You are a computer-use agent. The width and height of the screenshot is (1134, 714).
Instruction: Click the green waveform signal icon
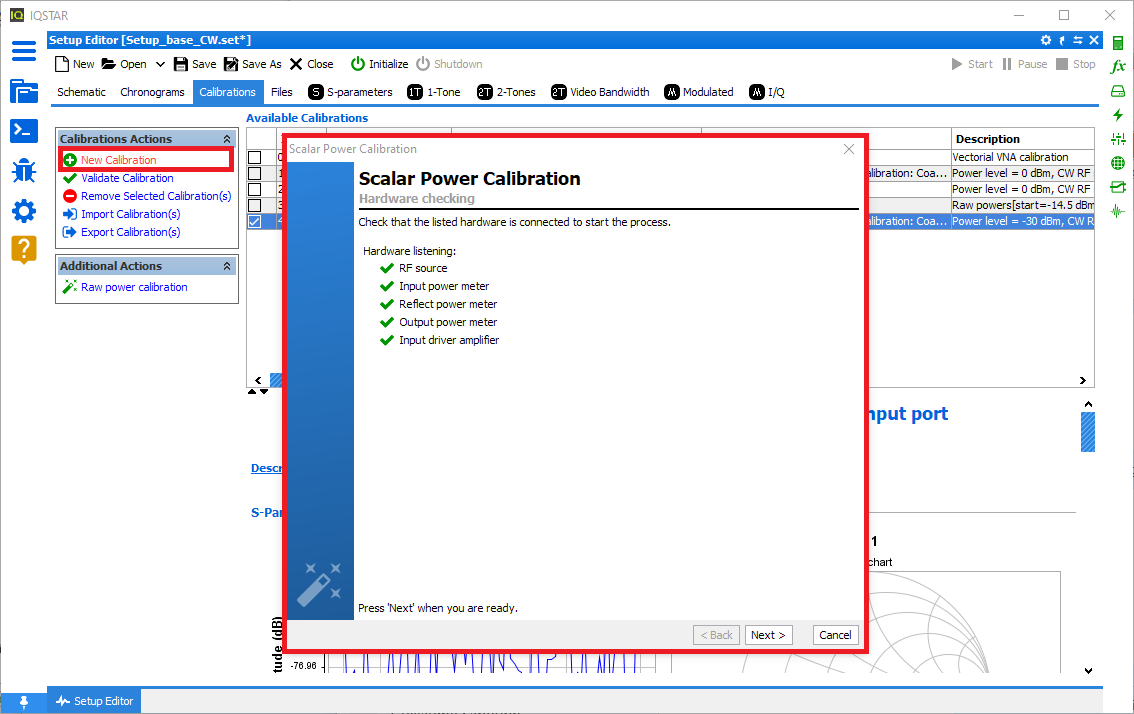point(1118,211)
